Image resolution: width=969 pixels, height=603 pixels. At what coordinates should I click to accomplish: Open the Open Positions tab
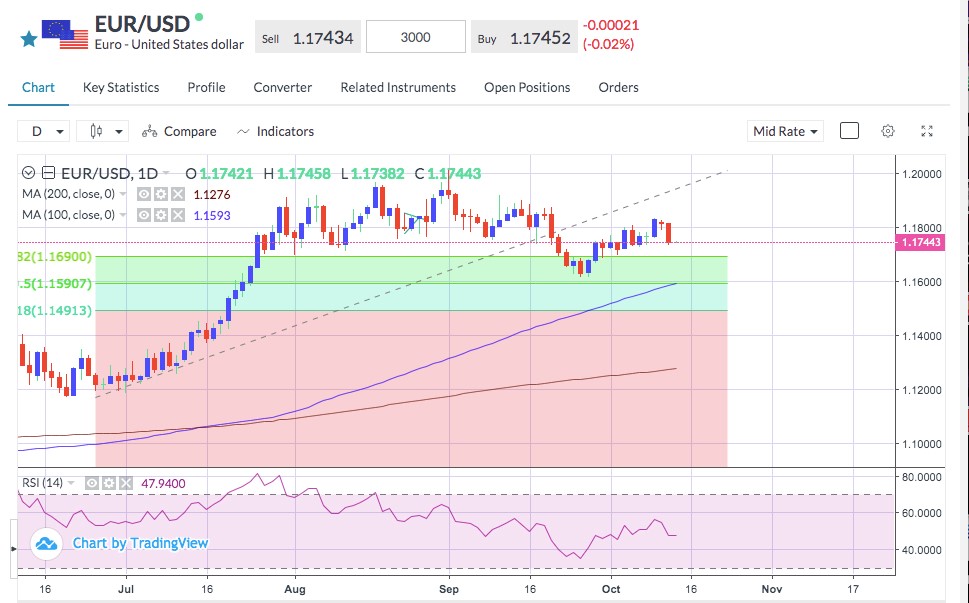point(527,87)
